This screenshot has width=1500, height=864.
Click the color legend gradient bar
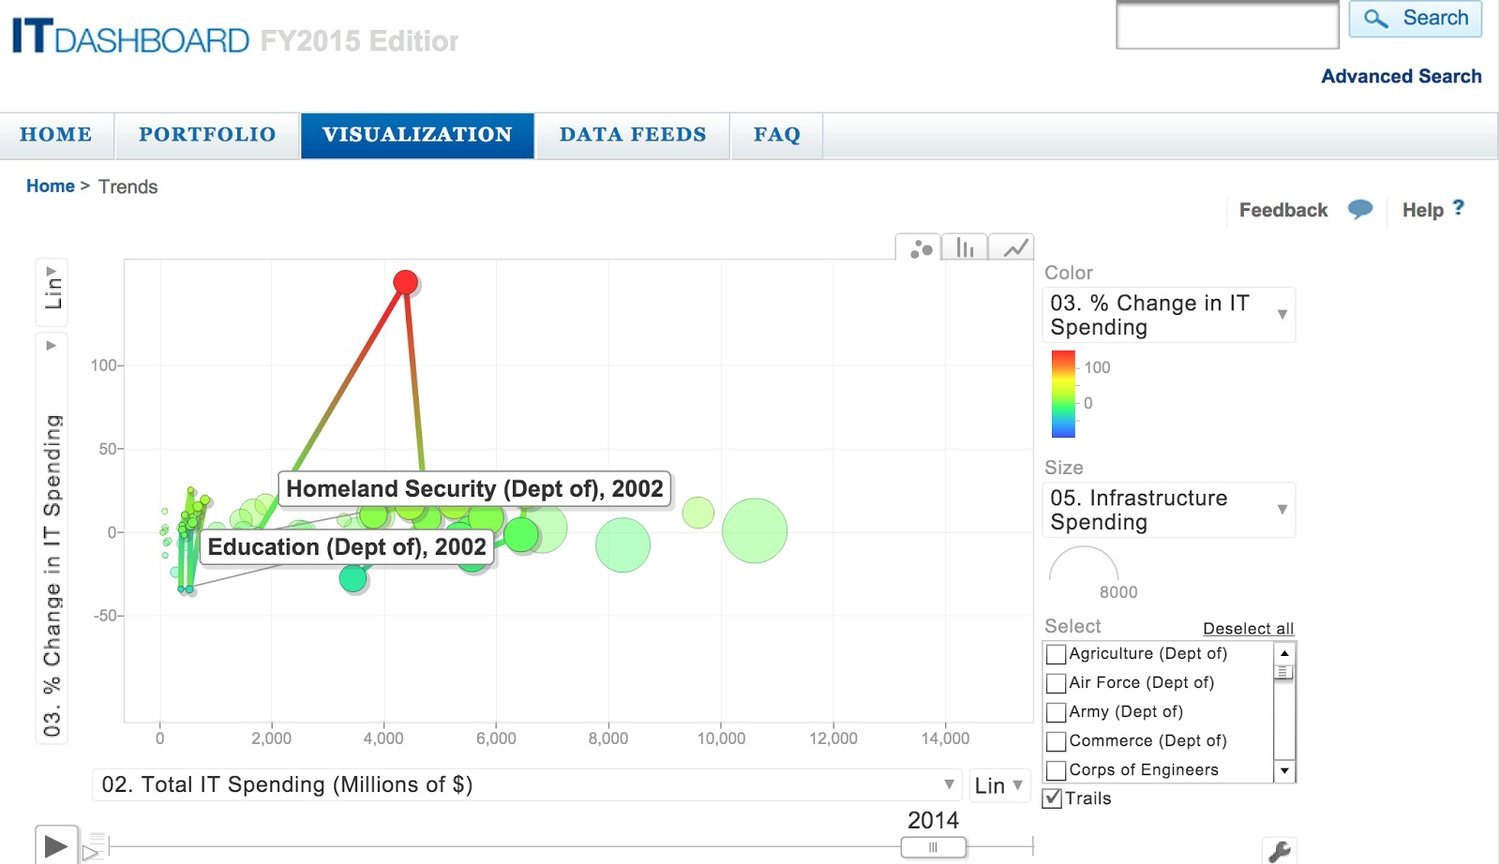(x=1063, y=394)
